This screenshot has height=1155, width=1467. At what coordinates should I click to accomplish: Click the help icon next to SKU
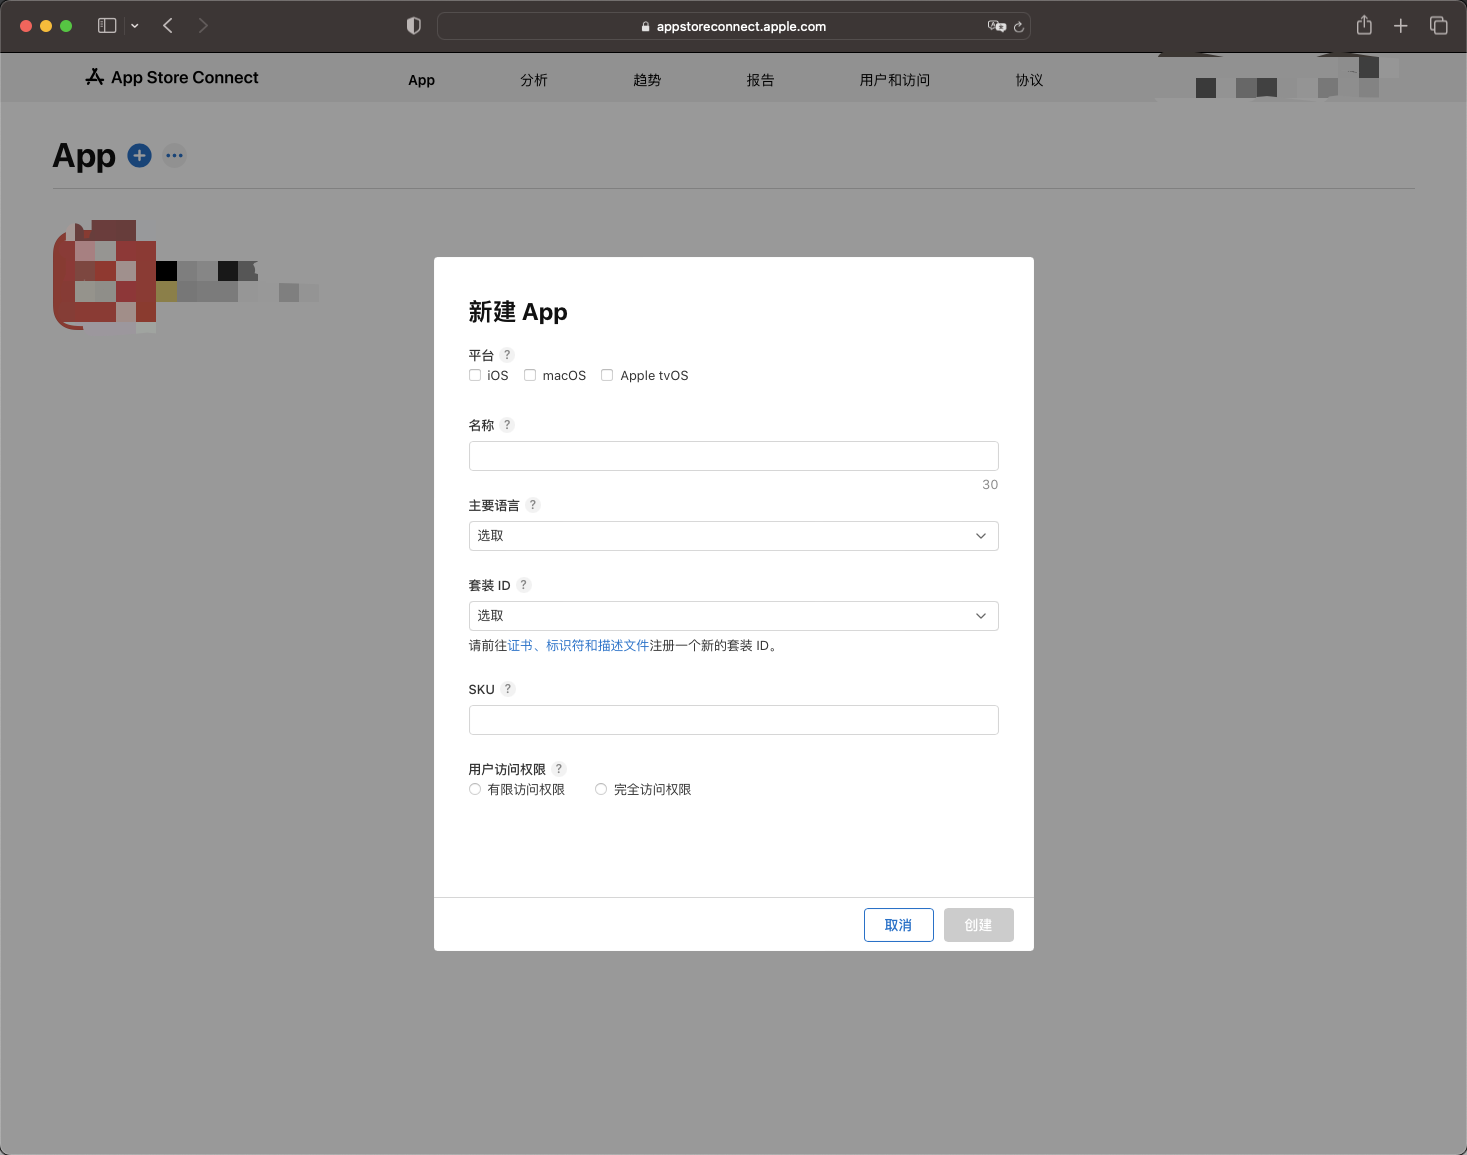point(508,689)
